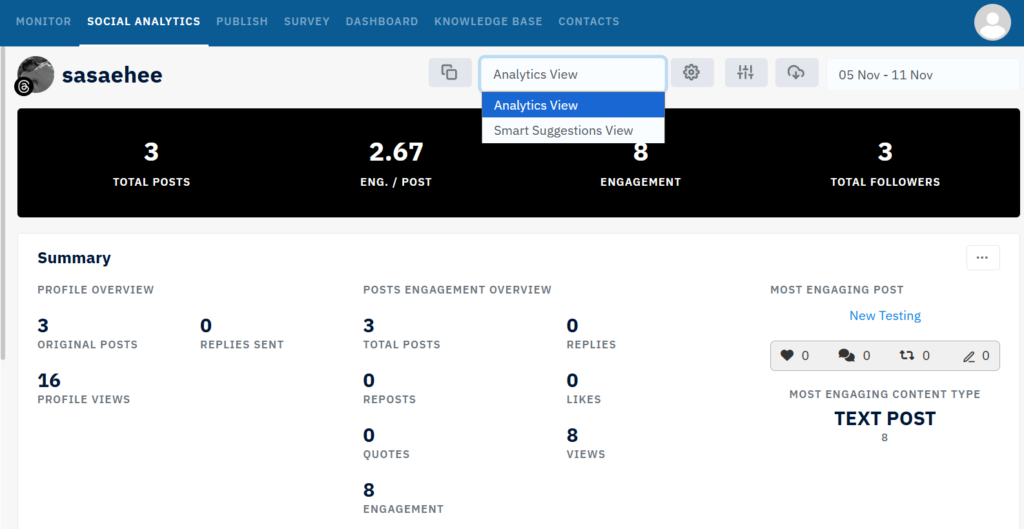The image size is (1024, 529).
Task: Click the heart likes icon
Action: [787, 355]
